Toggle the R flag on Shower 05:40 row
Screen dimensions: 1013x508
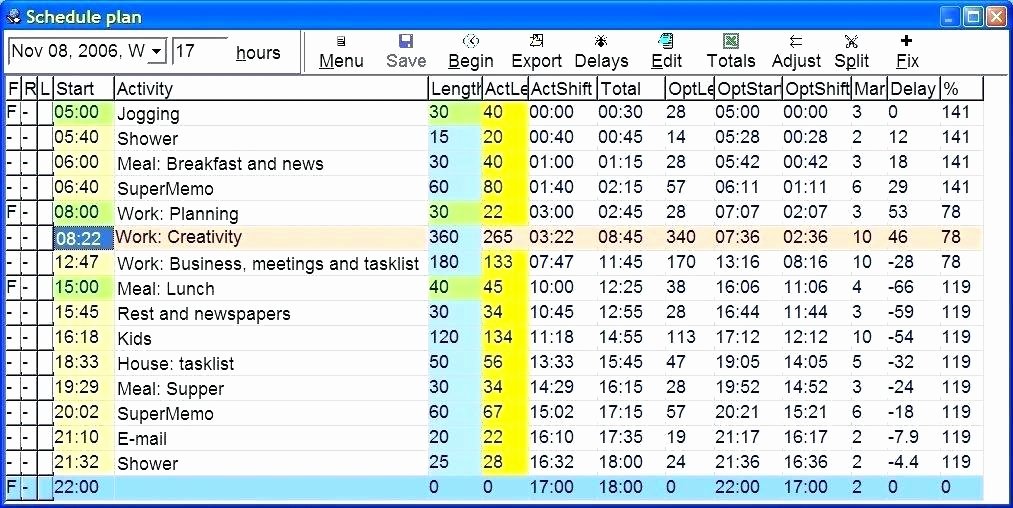28,138
